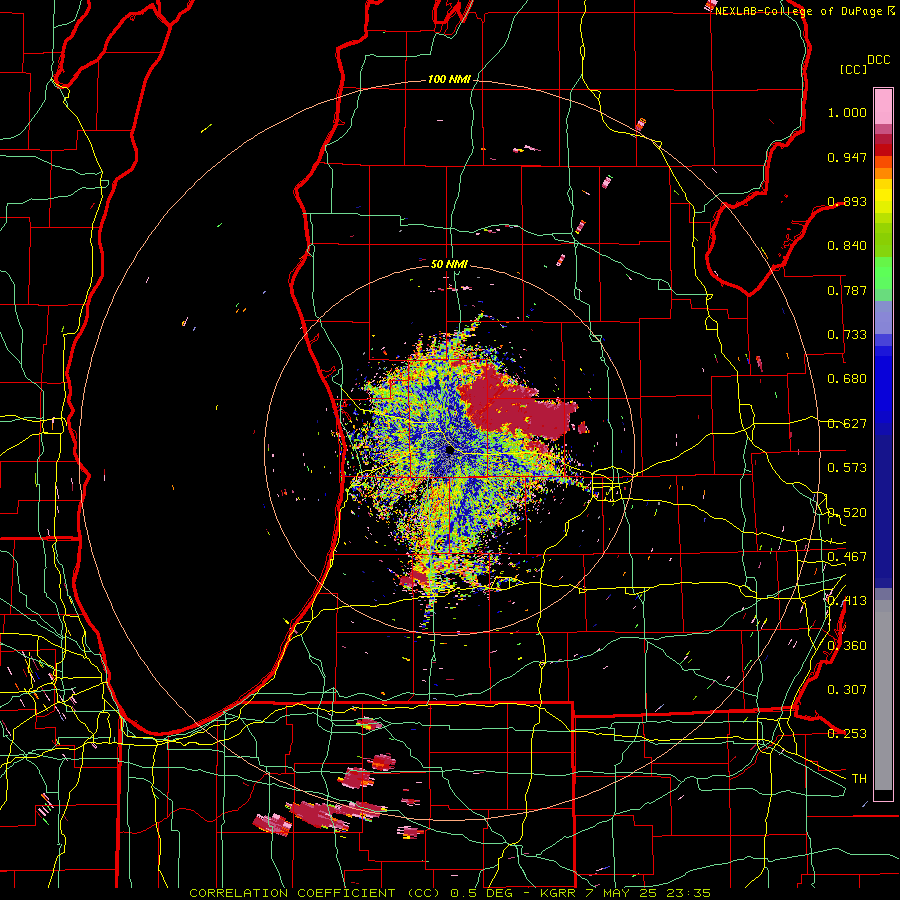Click the 0.467 scale value

coord(847,557)
